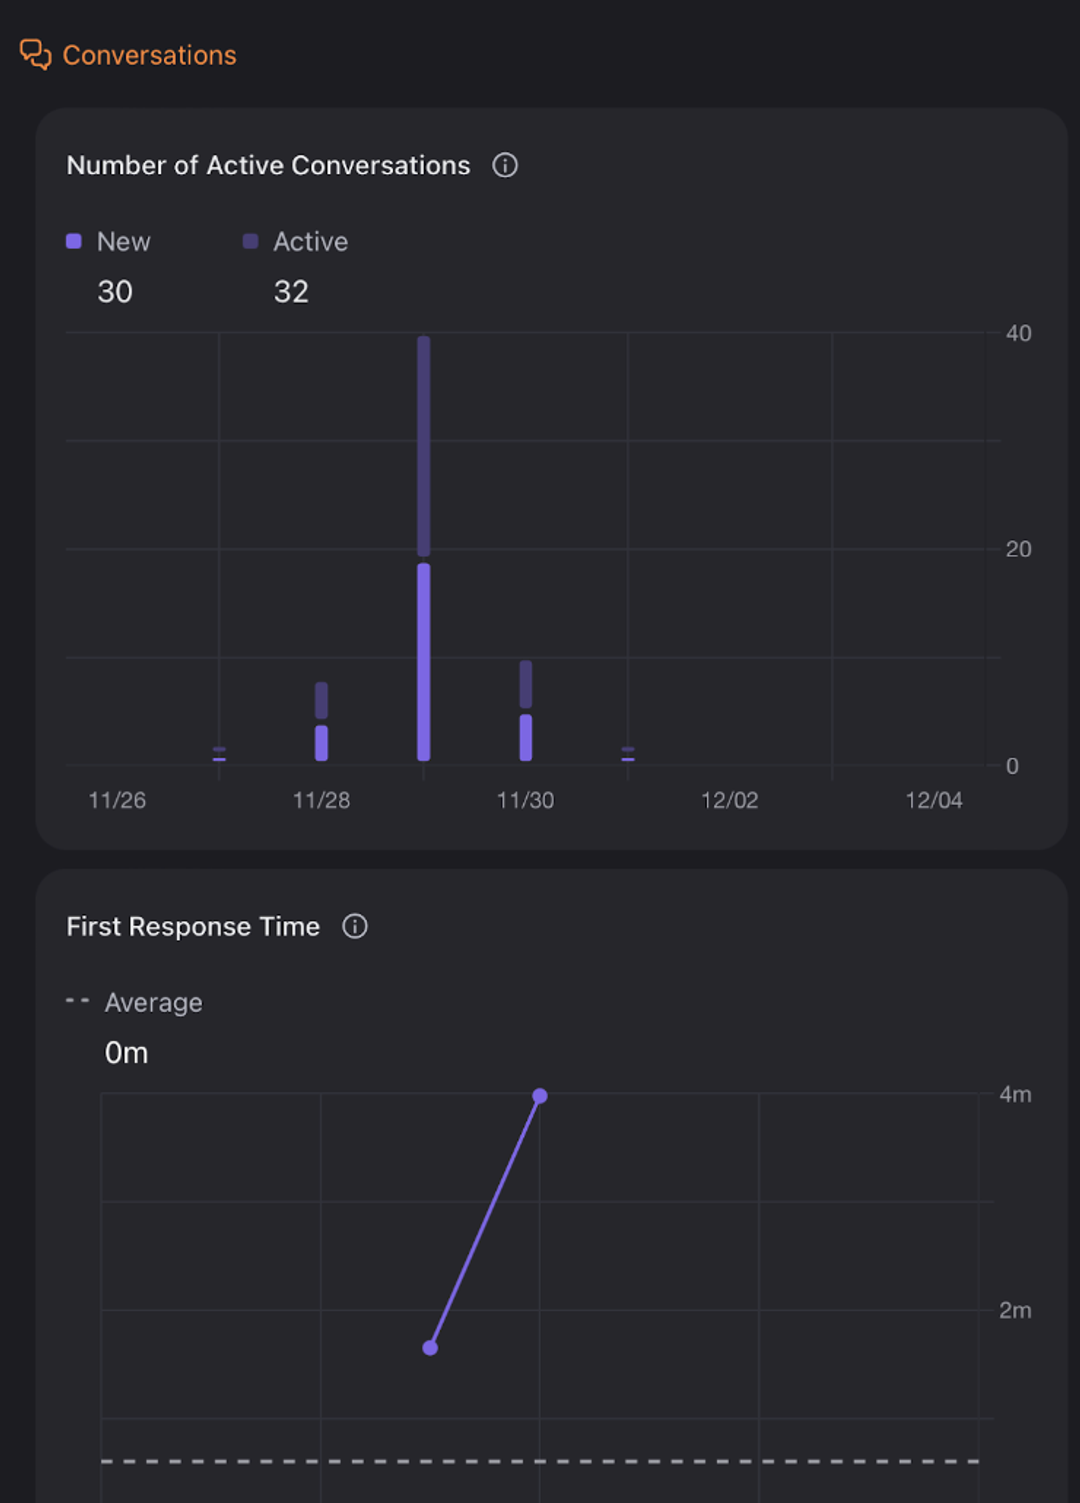Click the New count value 30
1080x1503 pixels.
[x=115, y=291]
